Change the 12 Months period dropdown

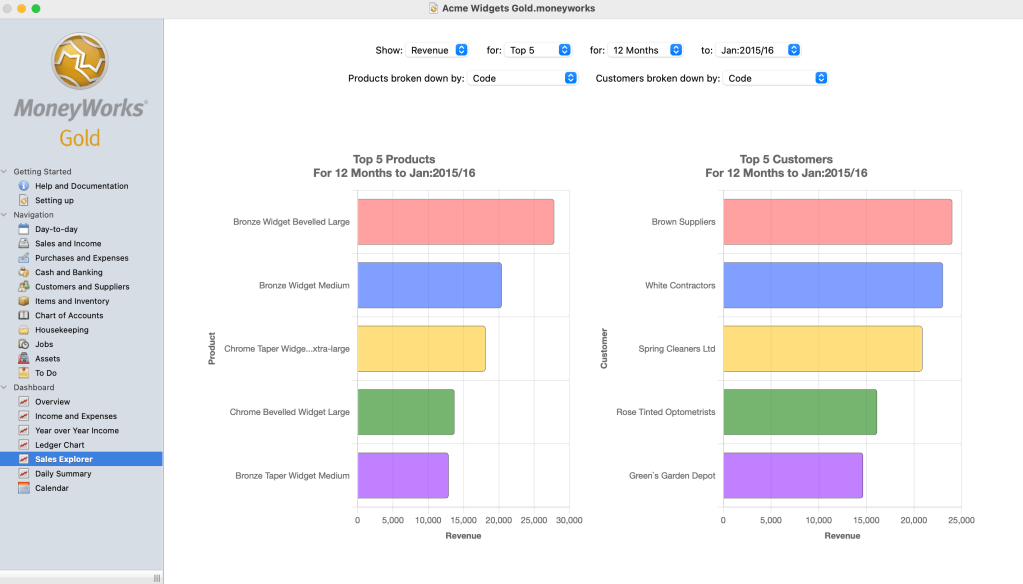point(647,50)
